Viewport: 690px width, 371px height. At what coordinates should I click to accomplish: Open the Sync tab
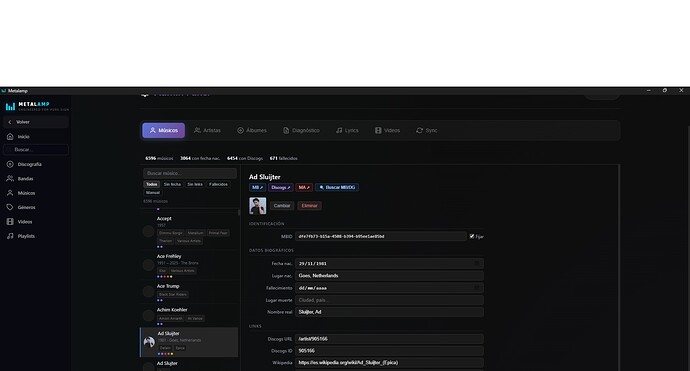[427, 130]
